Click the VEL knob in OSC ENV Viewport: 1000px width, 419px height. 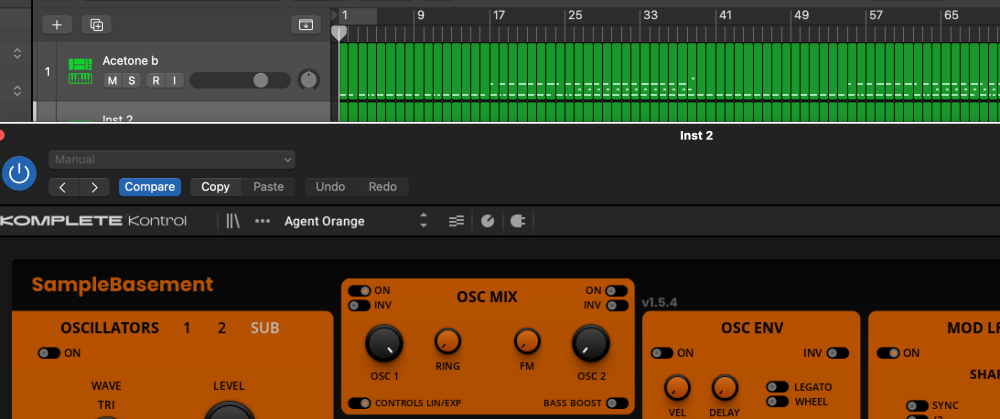(677, 388)
